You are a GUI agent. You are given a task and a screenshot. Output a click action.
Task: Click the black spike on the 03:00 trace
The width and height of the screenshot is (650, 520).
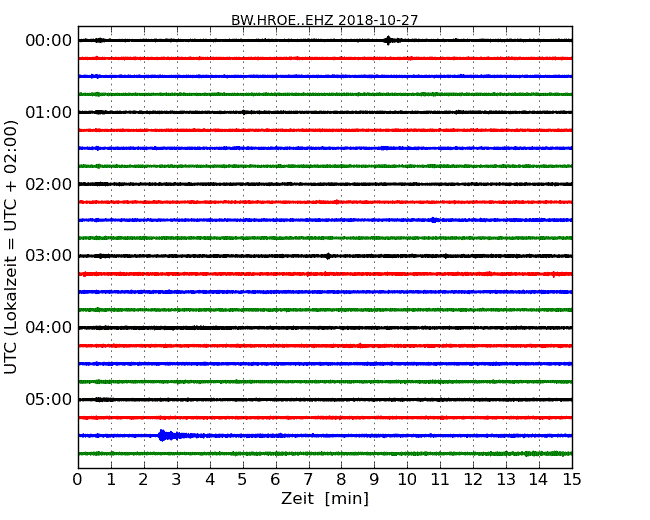(x=328, y=256)
